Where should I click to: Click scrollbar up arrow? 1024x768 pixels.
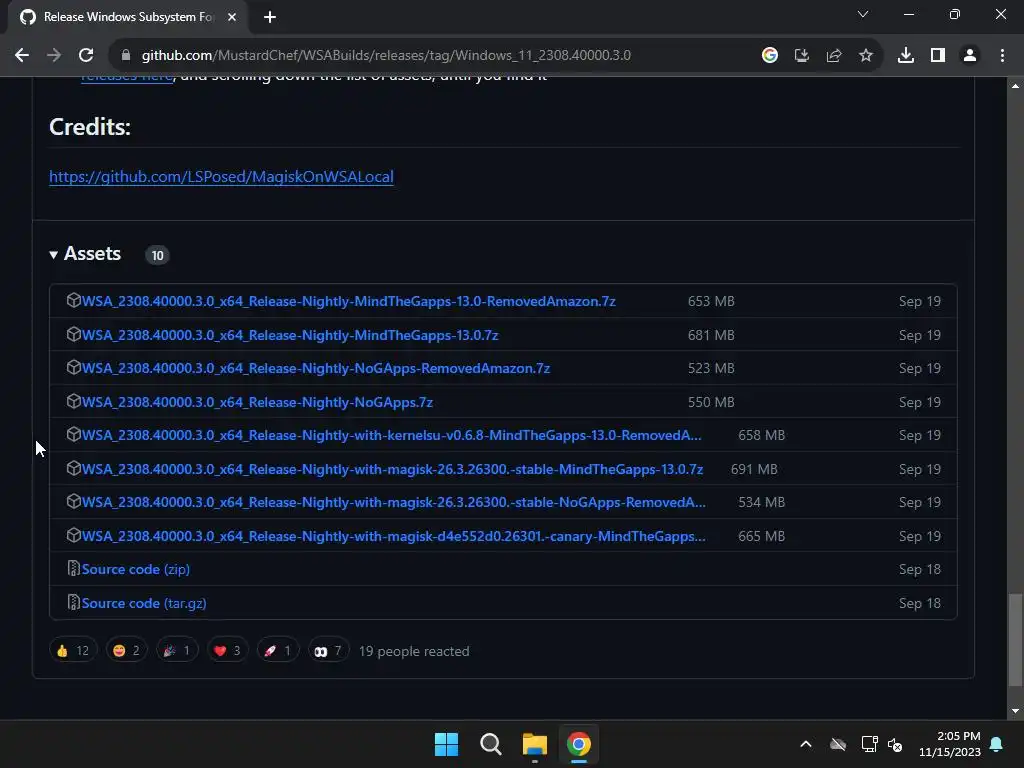click(x=1015, y=86)
